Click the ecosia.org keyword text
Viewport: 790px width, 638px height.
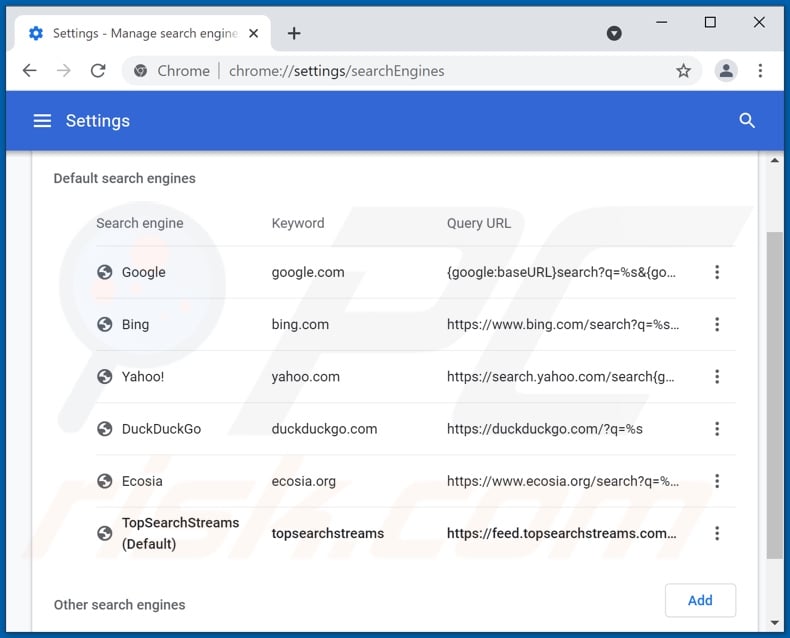click(x=303, y=481)
